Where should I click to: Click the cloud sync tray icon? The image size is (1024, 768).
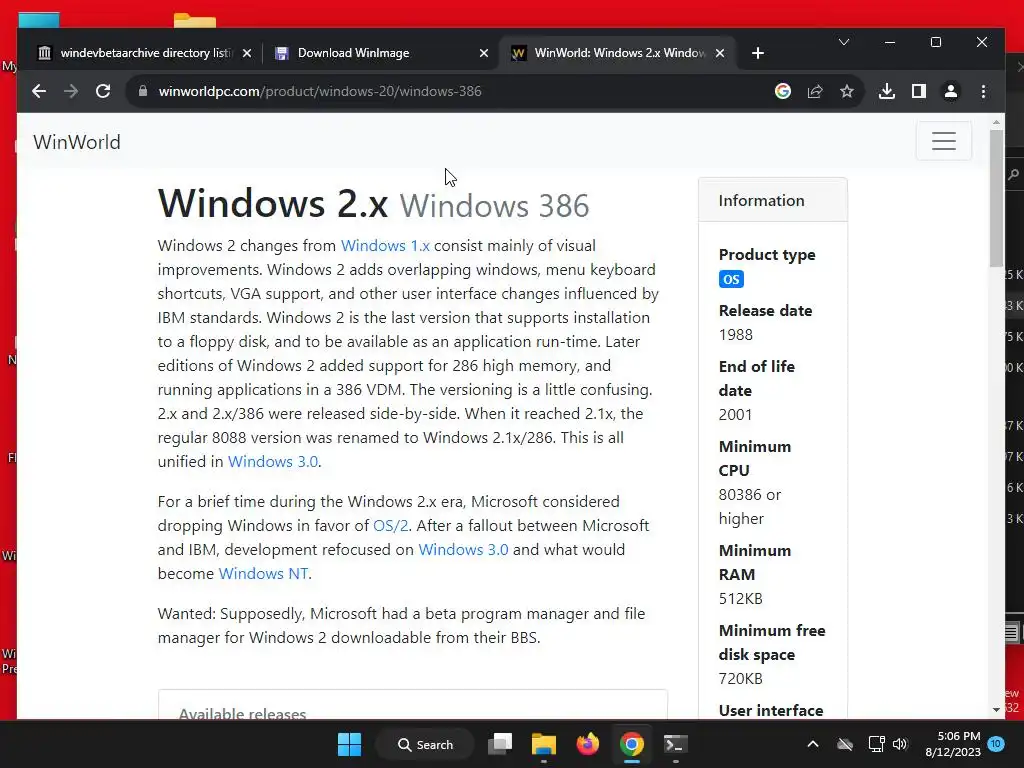[x=845, y=744]
